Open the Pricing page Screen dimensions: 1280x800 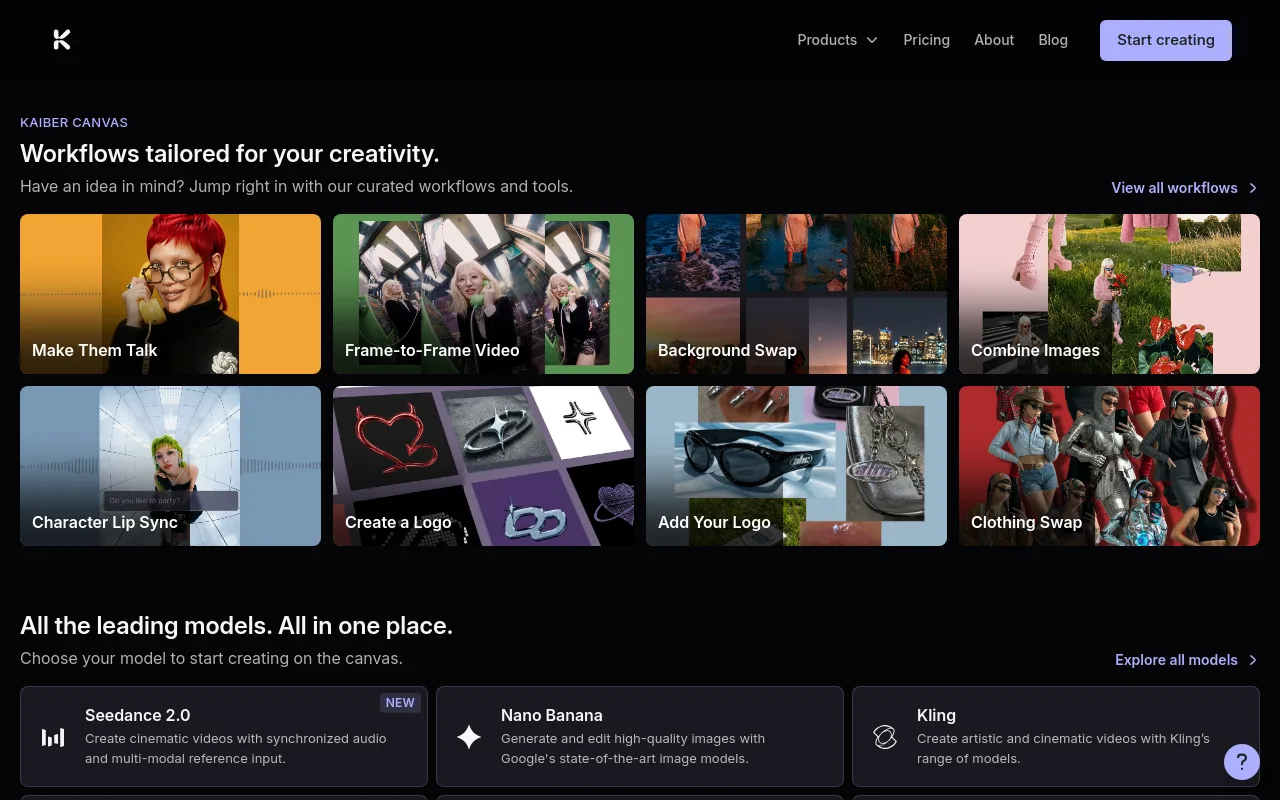pyautogui.click(x=926, y=40)
